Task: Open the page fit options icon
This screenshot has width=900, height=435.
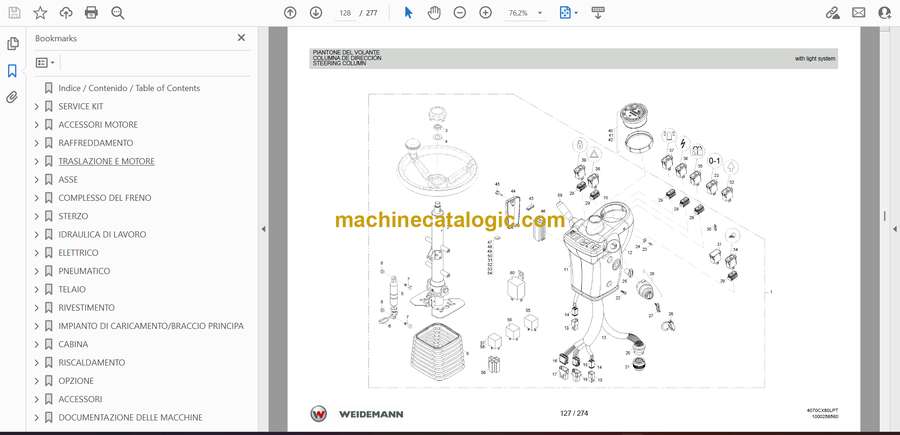Action: (x=568, y=13)
